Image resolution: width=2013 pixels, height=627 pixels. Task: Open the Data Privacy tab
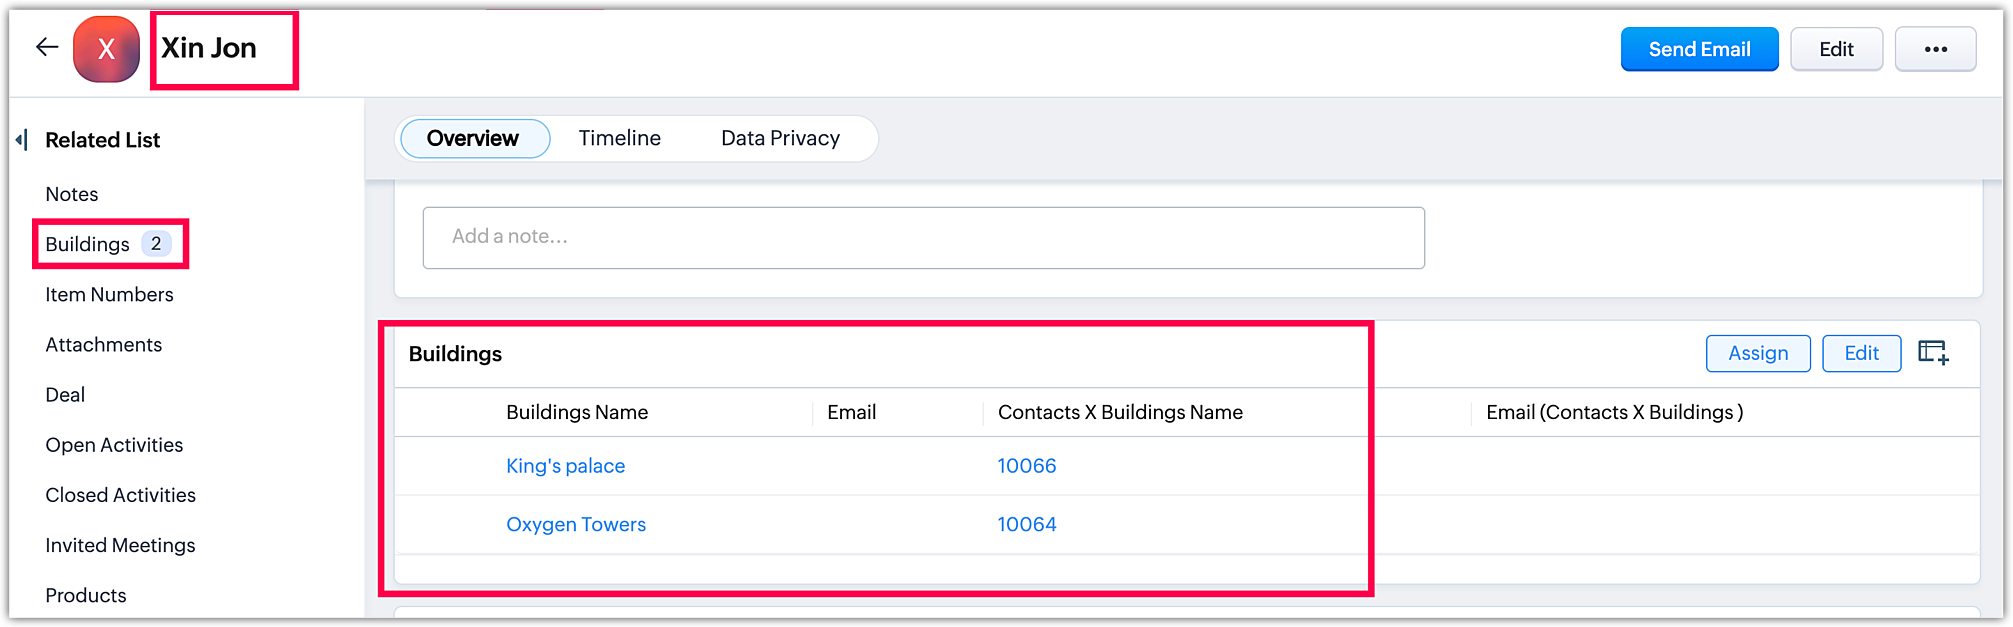click(780, 138)
